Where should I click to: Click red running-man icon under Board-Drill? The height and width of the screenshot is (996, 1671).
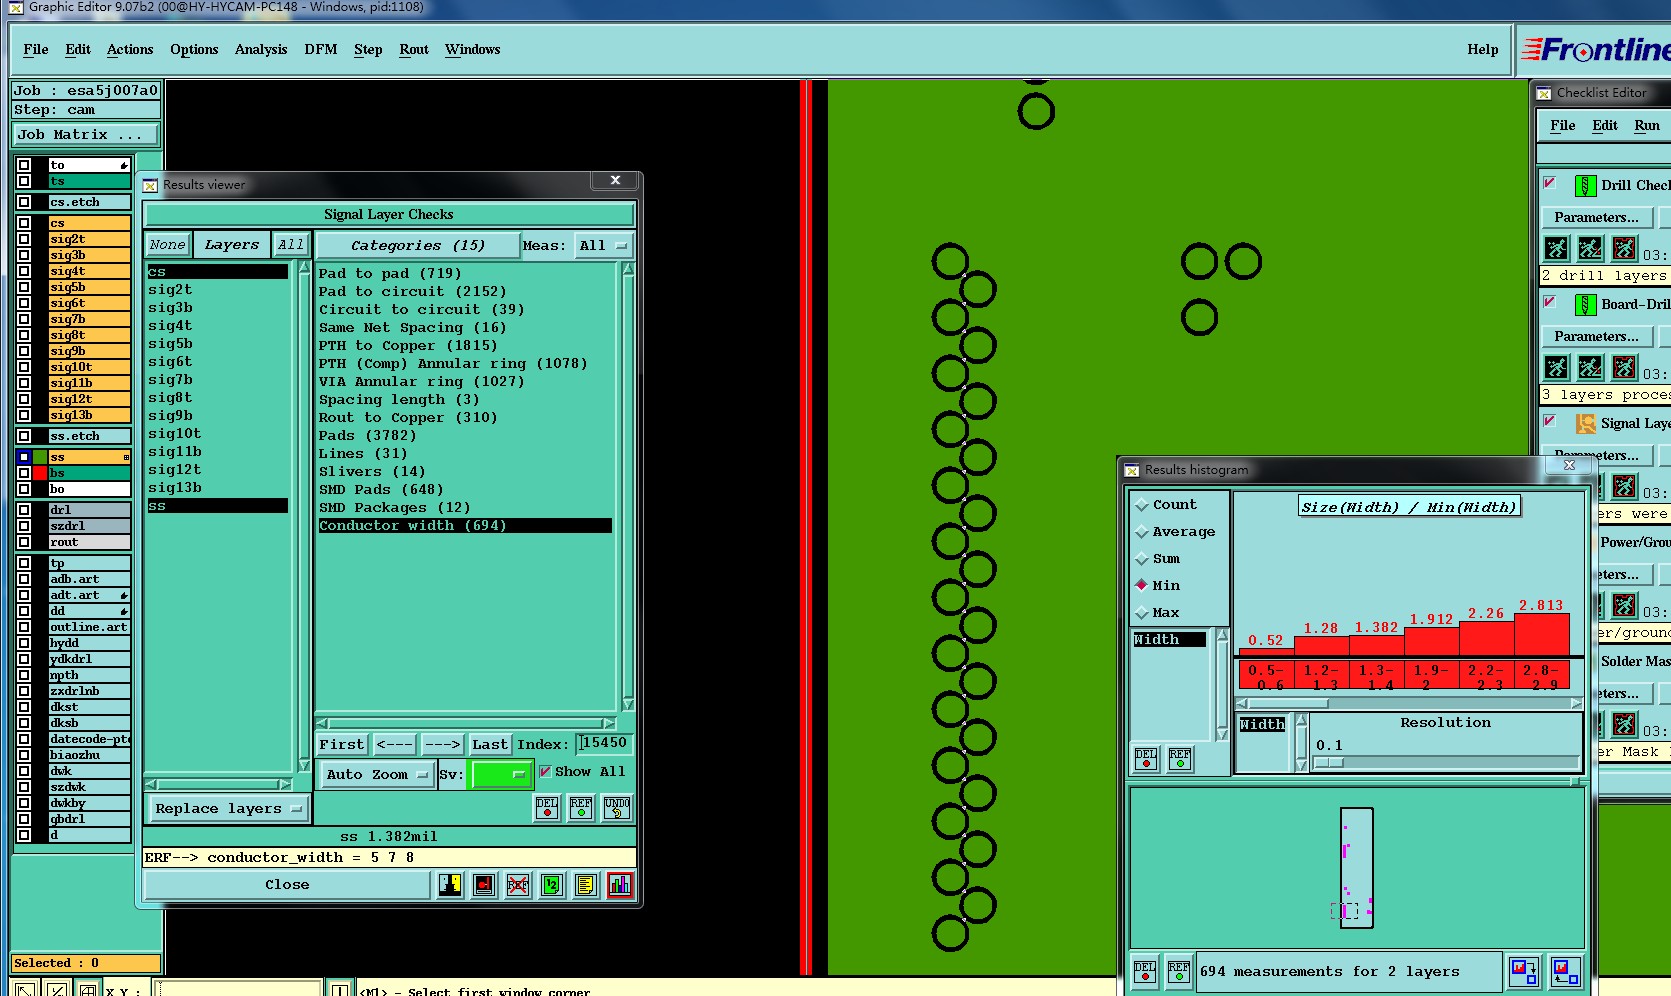click(x=1624, y=367)
